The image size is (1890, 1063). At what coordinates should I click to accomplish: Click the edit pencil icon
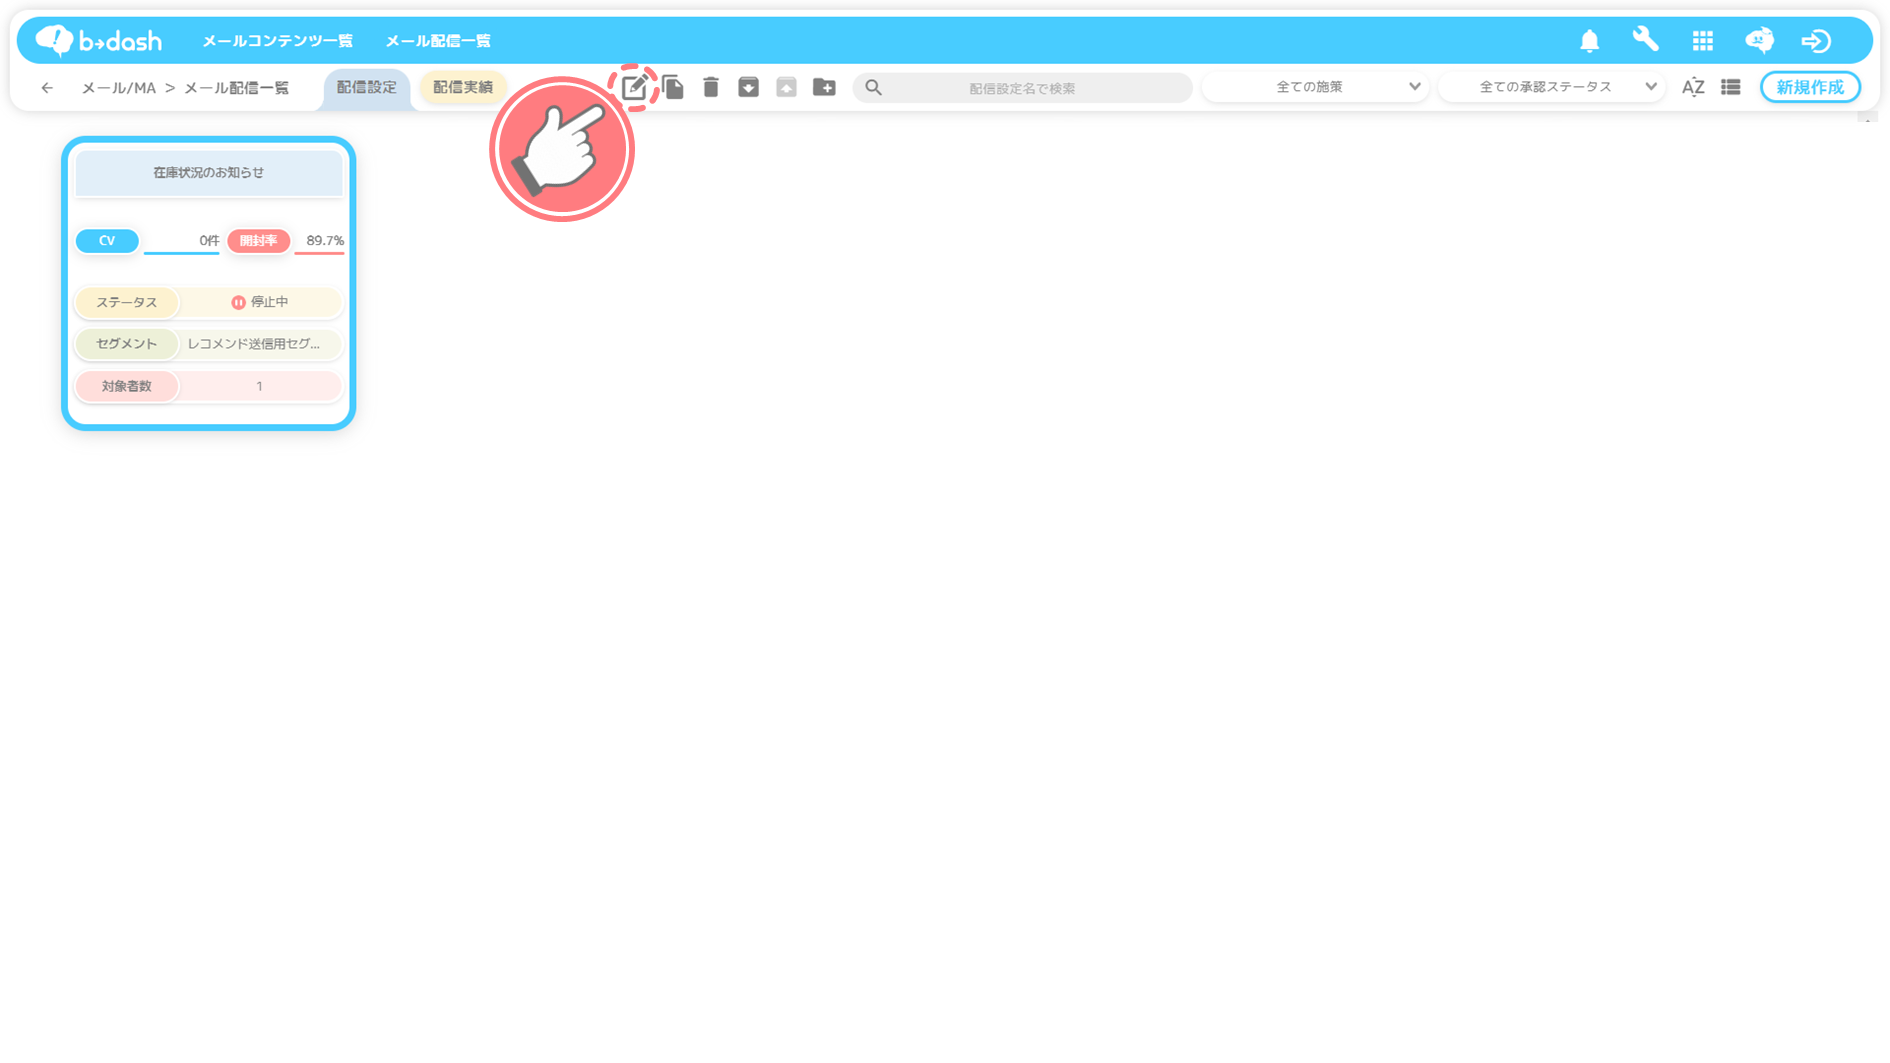click(x=634, y=88)
